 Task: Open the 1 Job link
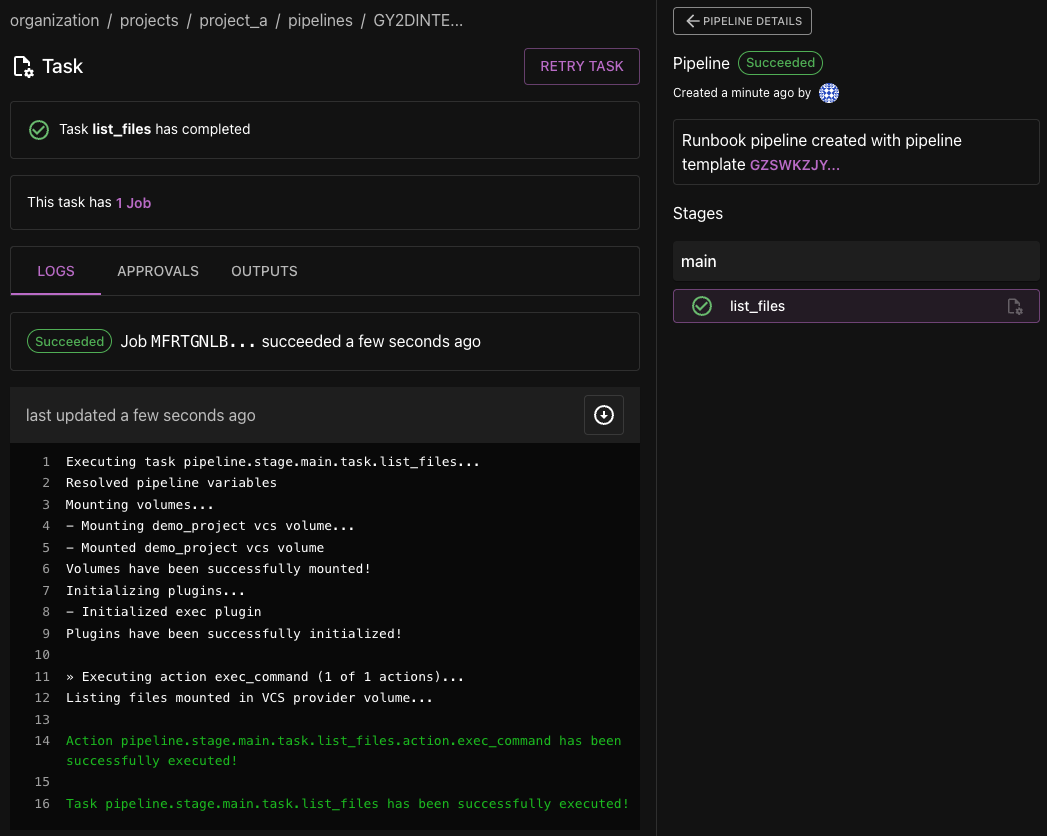coord(133,202)
